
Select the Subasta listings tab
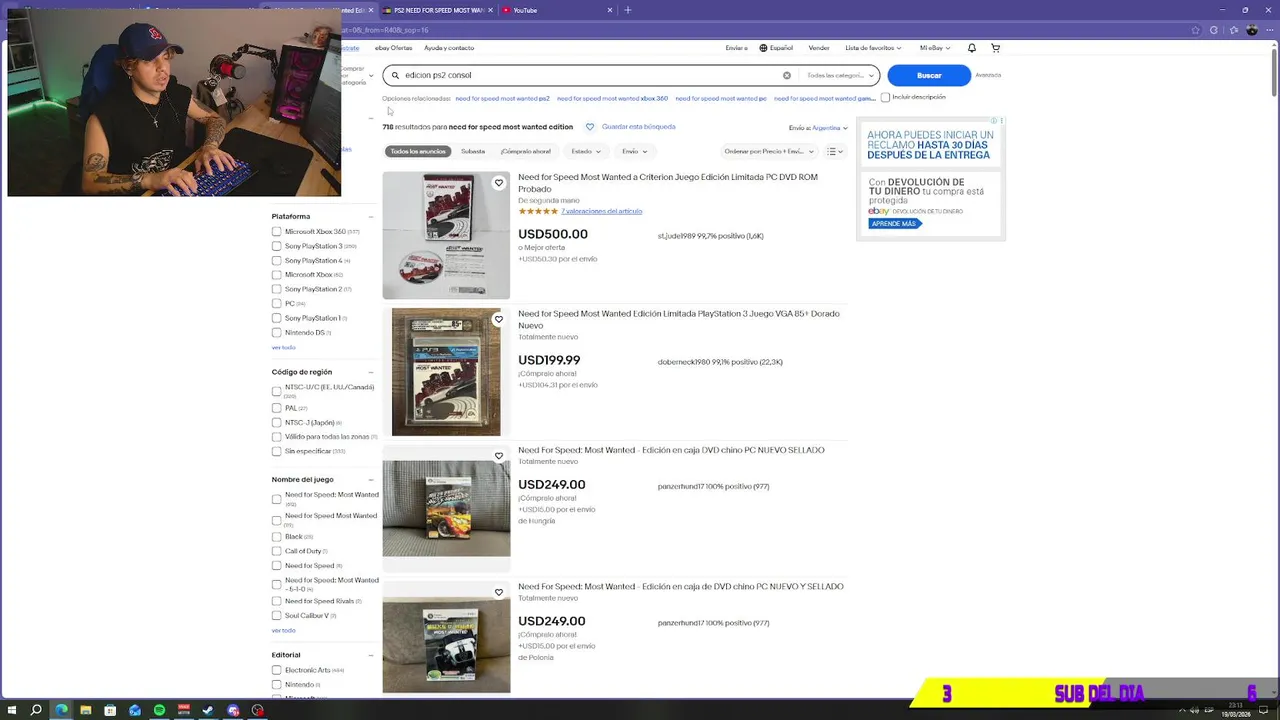[x=473, y=151]
